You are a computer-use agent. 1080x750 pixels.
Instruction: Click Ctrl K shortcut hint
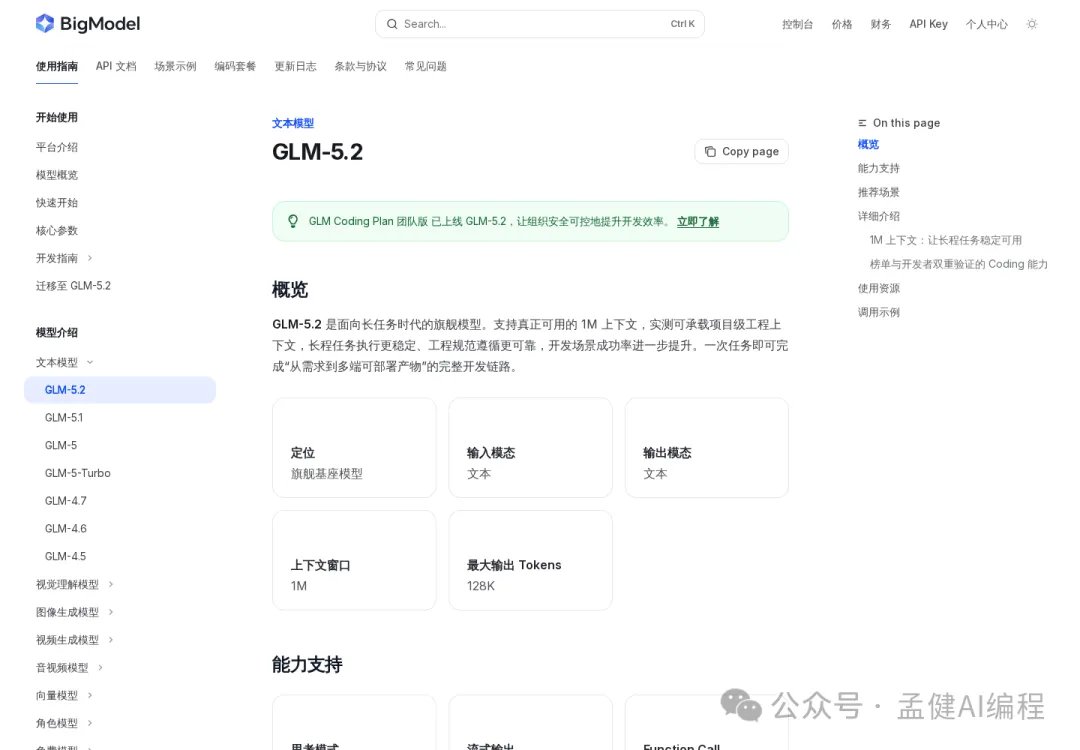click(682, 24)
